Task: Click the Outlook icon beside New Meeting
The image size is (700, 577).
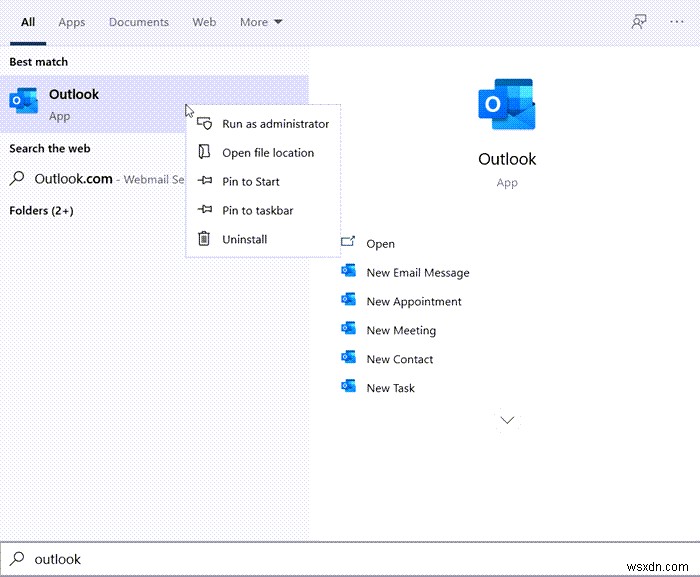Action: tap(348, 328)
